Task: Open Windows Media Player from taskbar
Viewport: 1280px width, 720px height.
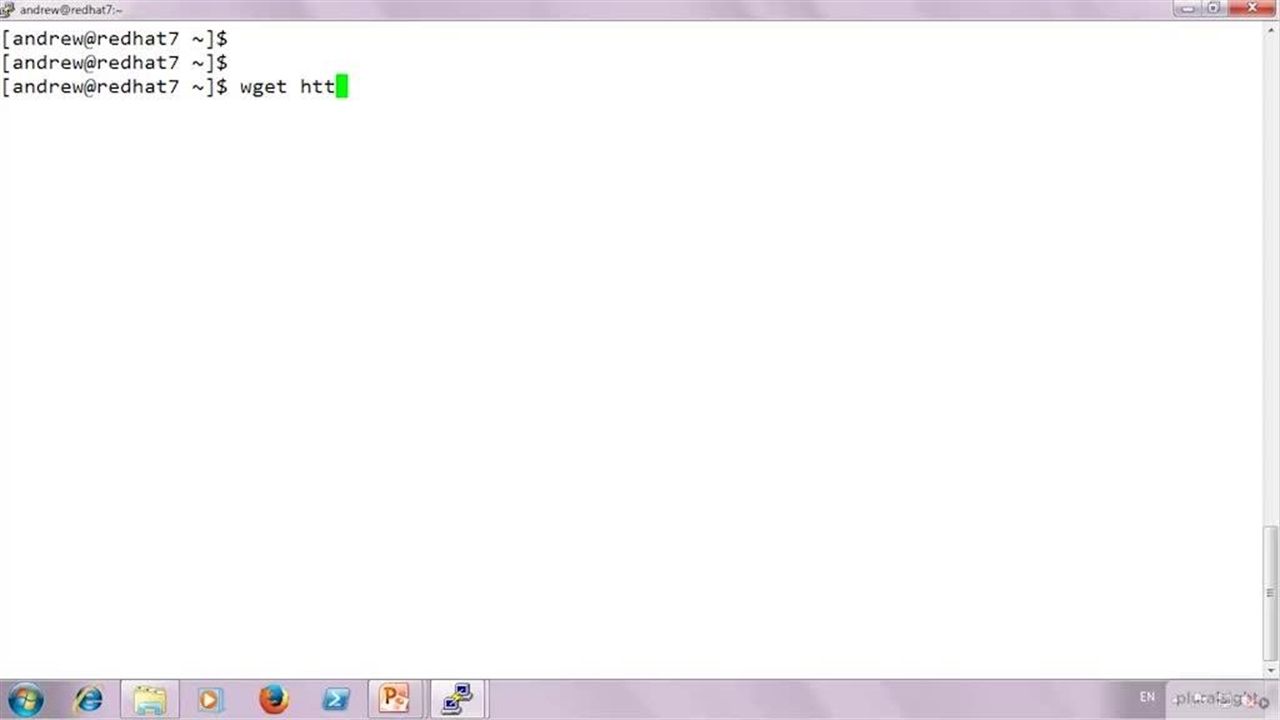Action: [x=211, y=699]
